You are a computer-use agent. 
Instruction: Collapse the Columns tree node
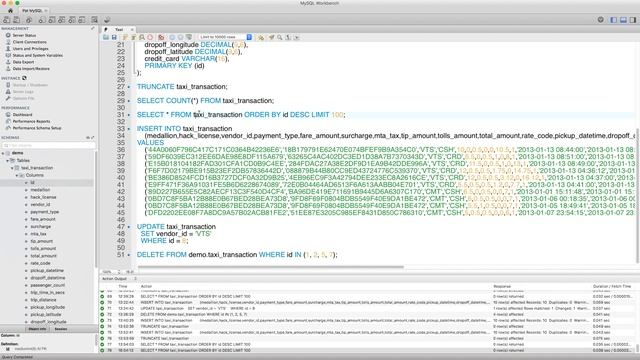pyautogui.click(x=17, y=175)
